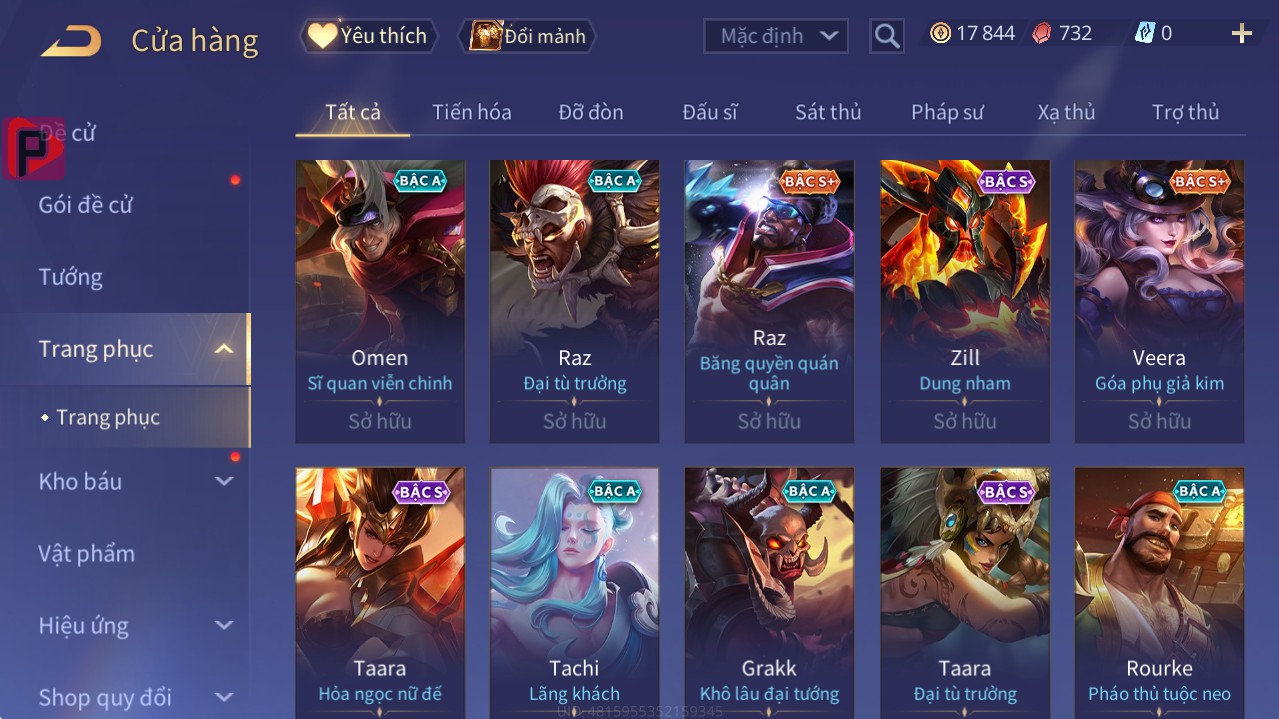Expand the Hiệu ứng sidebar section
The height and width of the screenshot is (719, 1279).
click(224, 625)
